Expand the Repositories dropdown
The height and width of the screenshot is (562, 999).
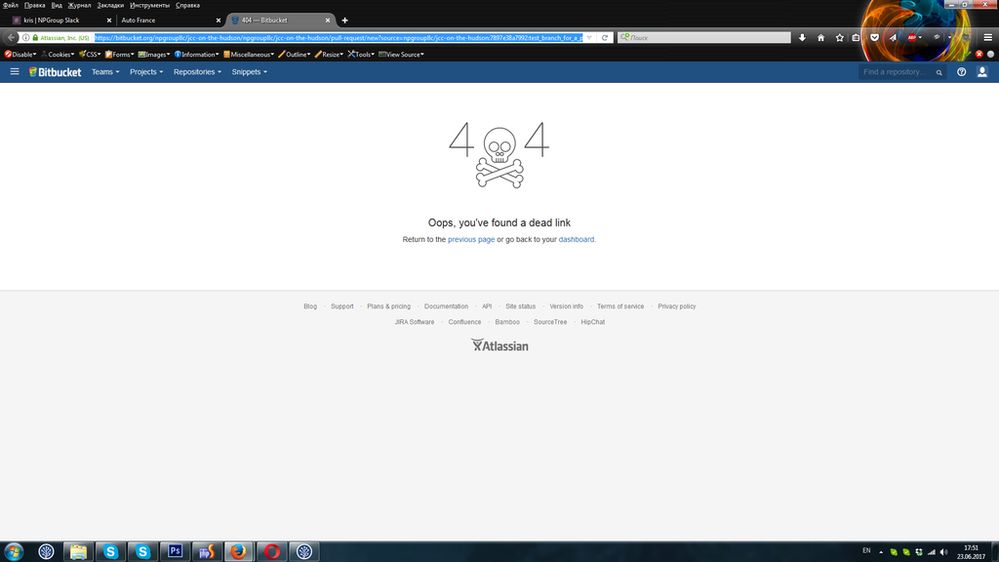point(198,72)
